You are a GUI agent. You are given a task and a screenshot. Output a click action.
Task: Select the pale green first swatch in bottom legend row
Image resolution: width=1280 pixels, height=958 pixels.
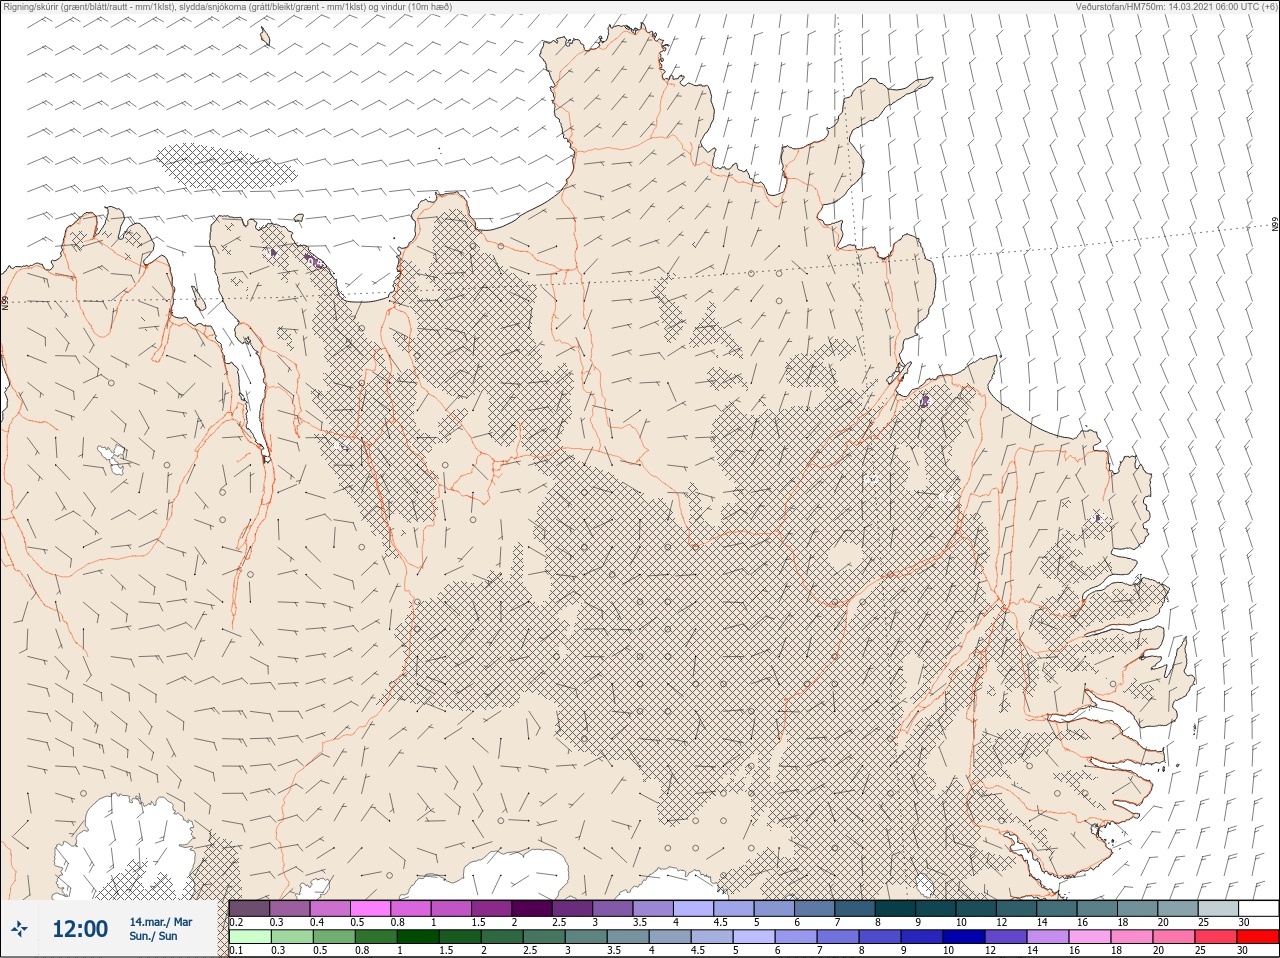coord(249,937)
